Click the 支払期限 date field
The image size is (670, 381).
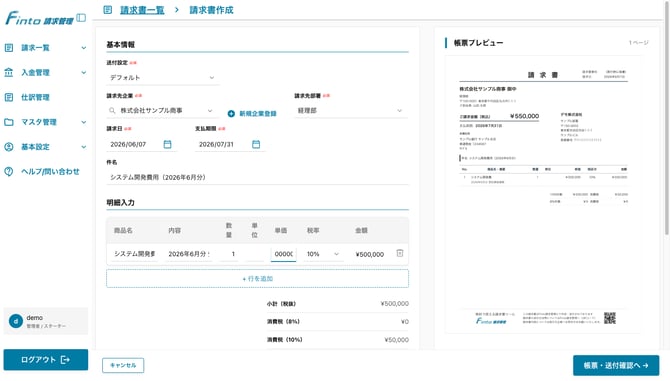229,144
